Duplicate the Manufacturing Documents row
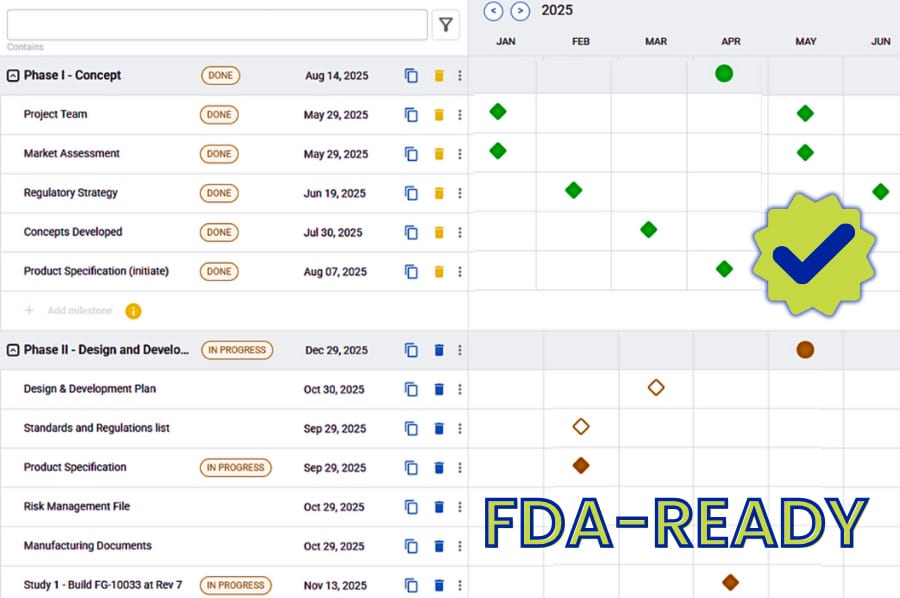This screenshot has width=900, height=598. point(411,546)
